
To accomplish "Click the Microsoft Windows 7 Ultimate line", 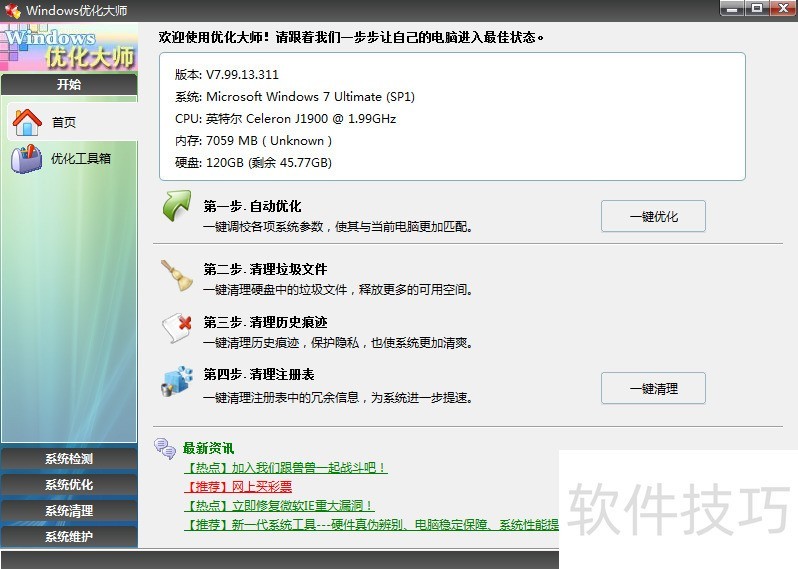I will (295, 97).
